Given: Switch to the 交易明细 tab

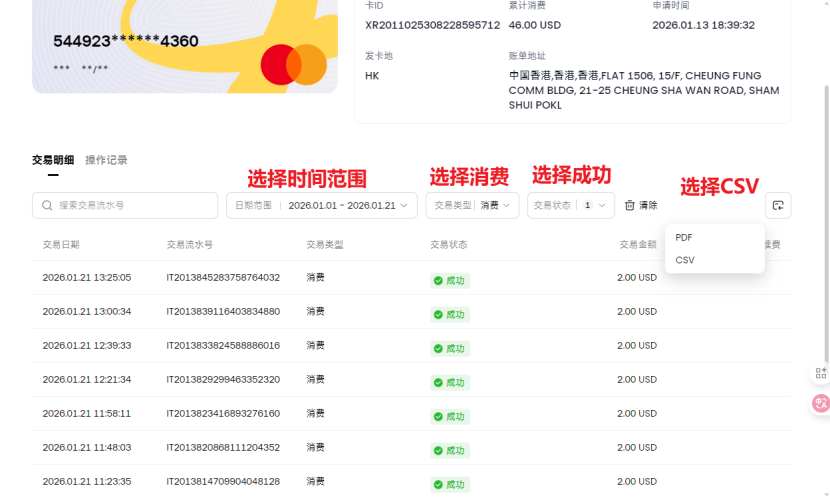Looking at the screenshot, I should (53, 160).
